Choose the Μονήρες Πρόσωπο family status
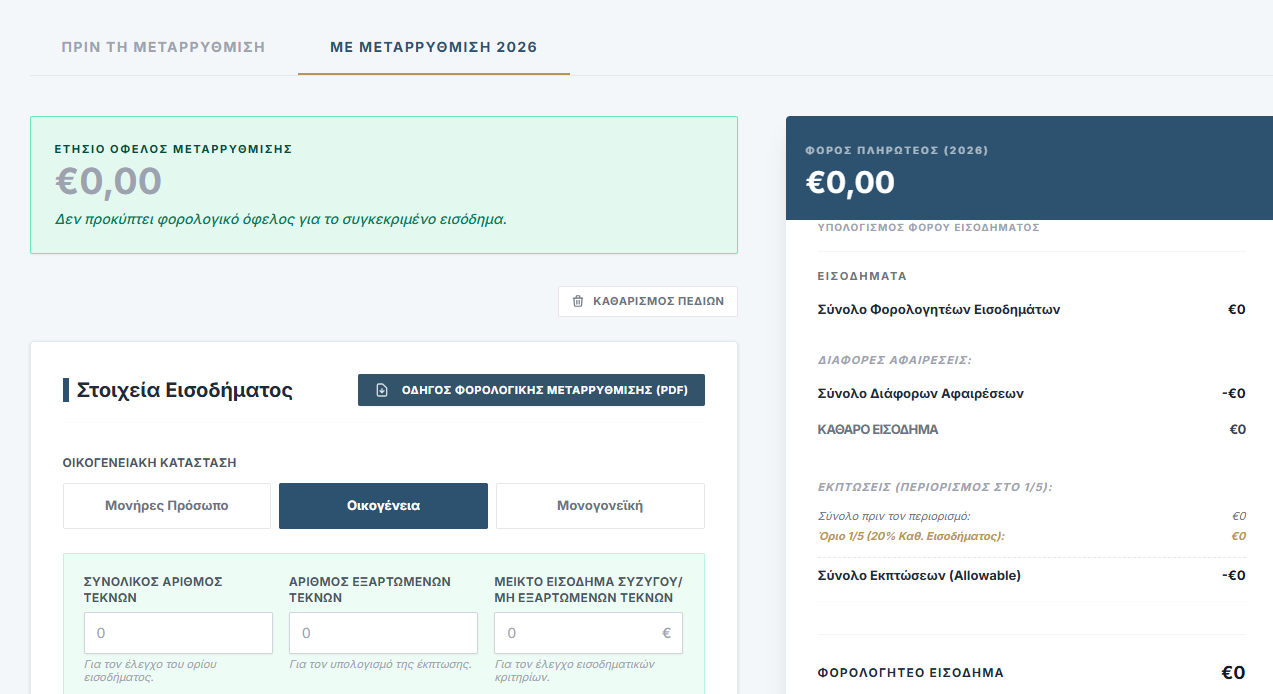 [x=167, y=506]
